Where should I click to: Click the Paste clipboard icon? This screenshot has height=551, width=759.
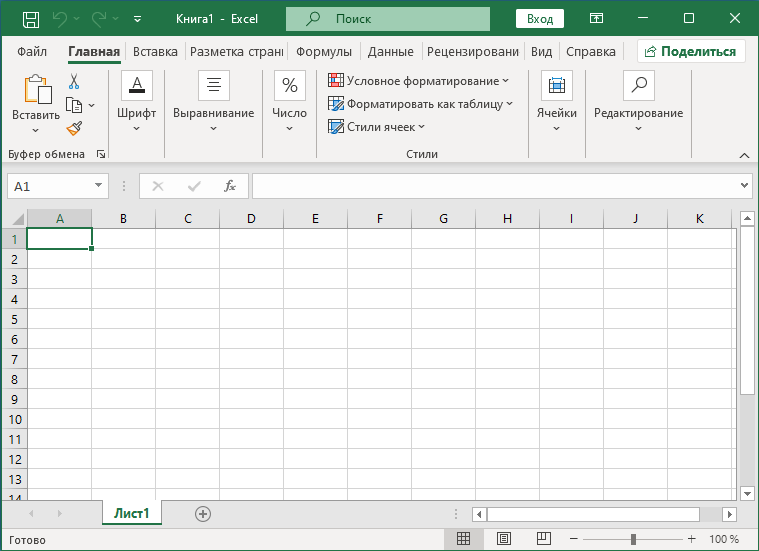(36, 90)
